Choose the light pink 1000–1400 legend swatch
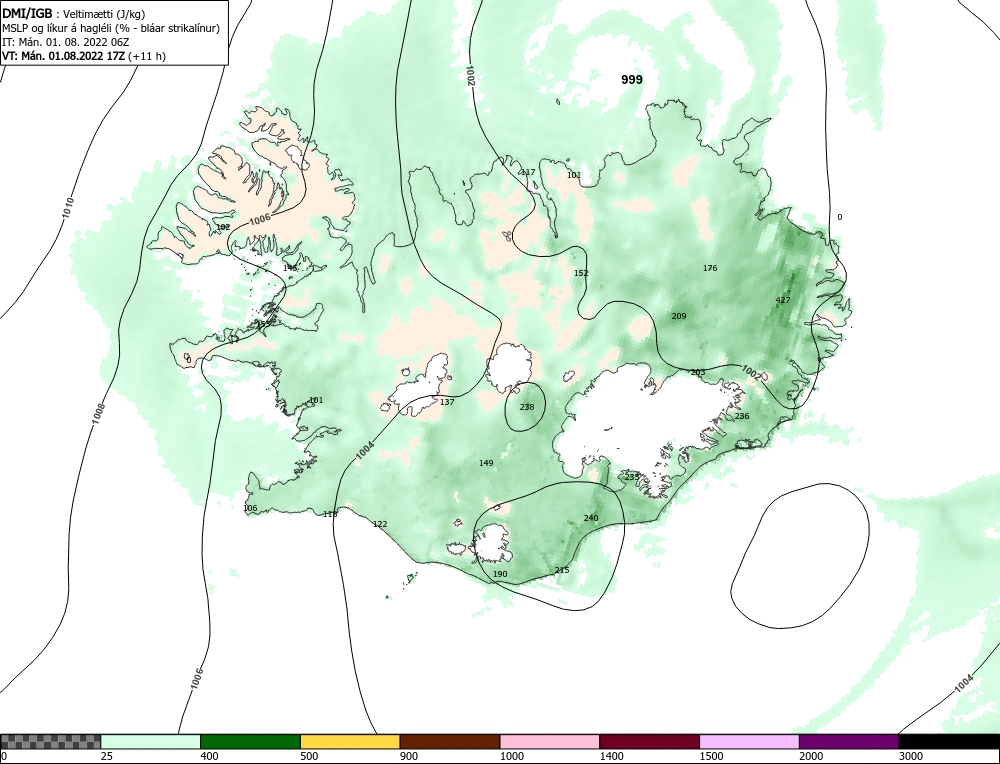 point(550,741)
